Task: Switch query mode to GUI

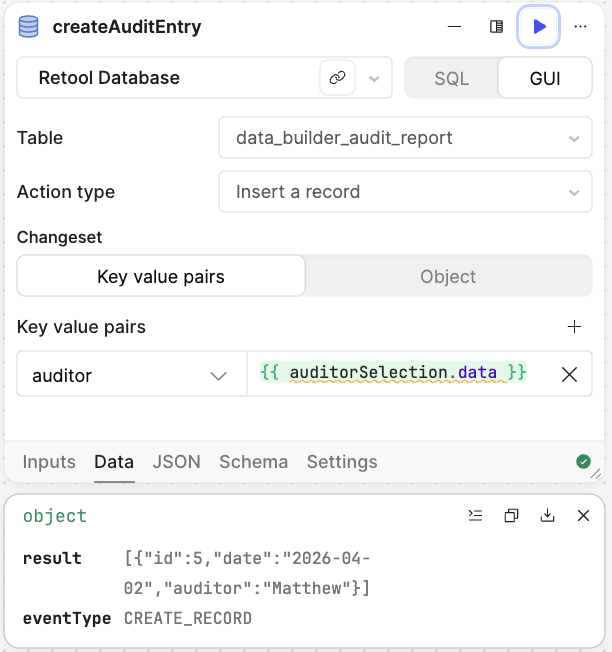Action: 545,78
